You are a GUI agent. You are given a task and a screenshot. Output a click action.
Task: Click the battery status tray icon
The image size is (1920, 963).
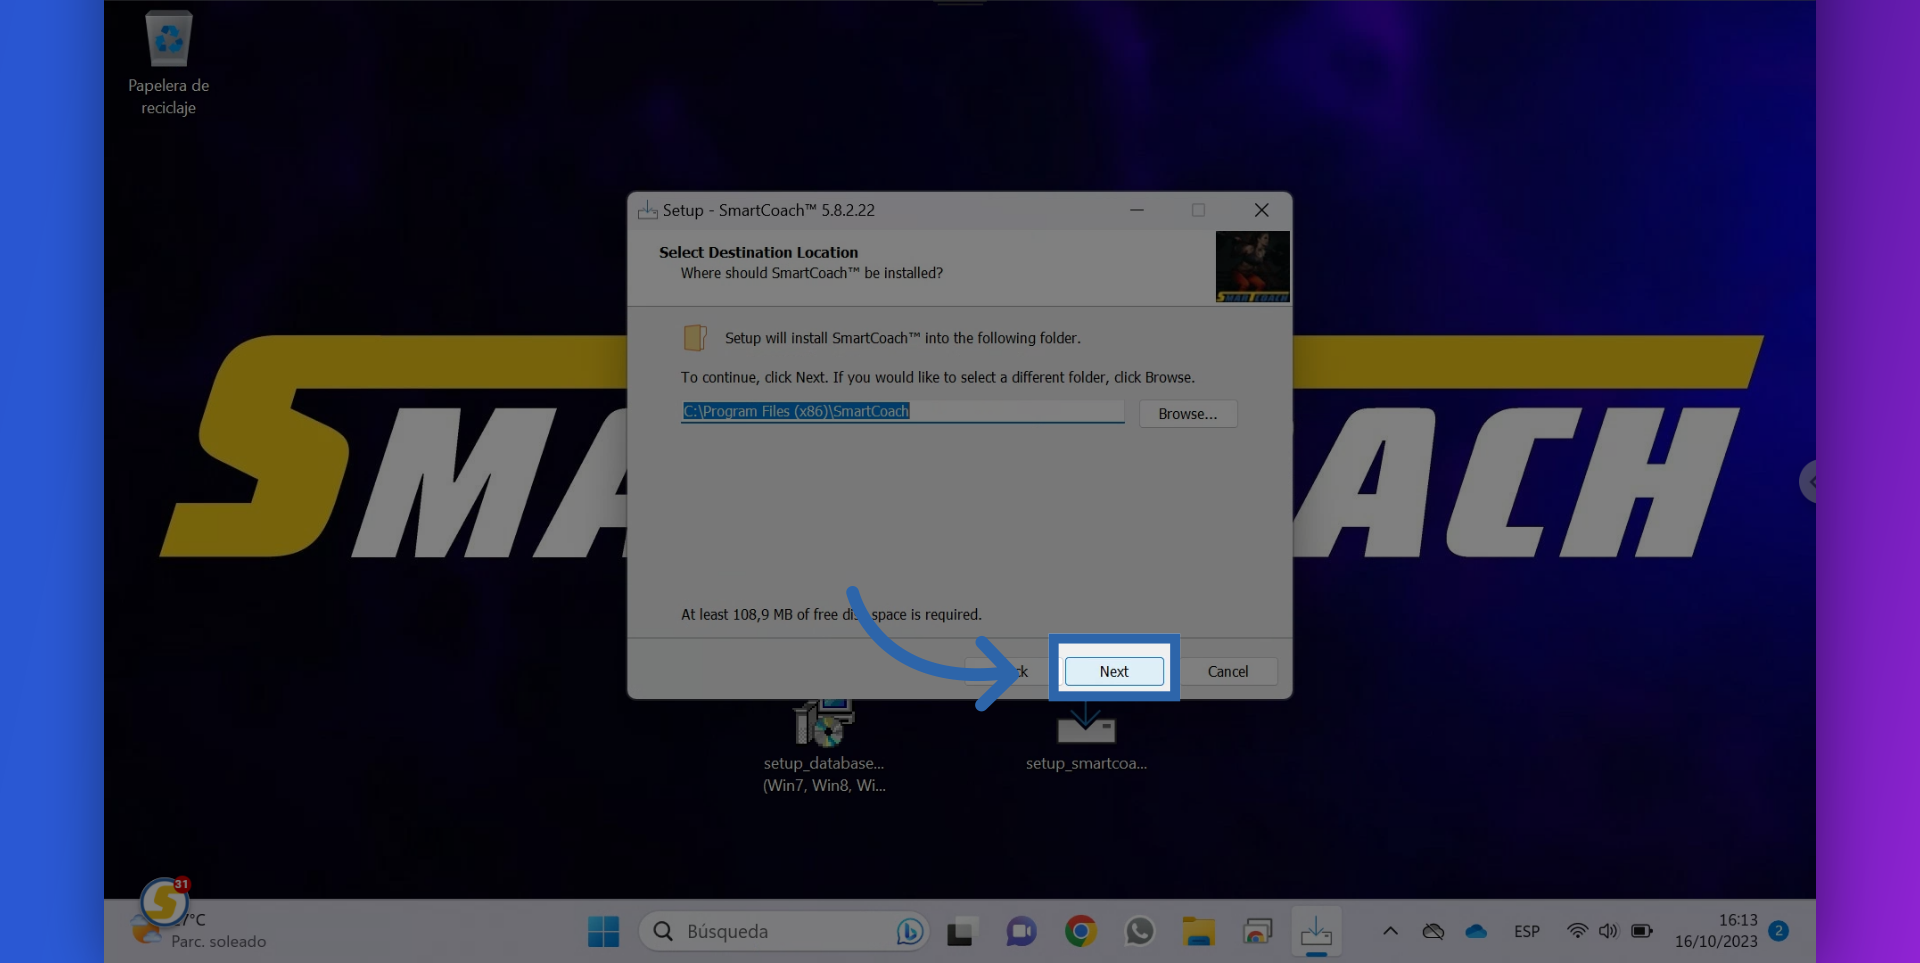click(1642, 931)
